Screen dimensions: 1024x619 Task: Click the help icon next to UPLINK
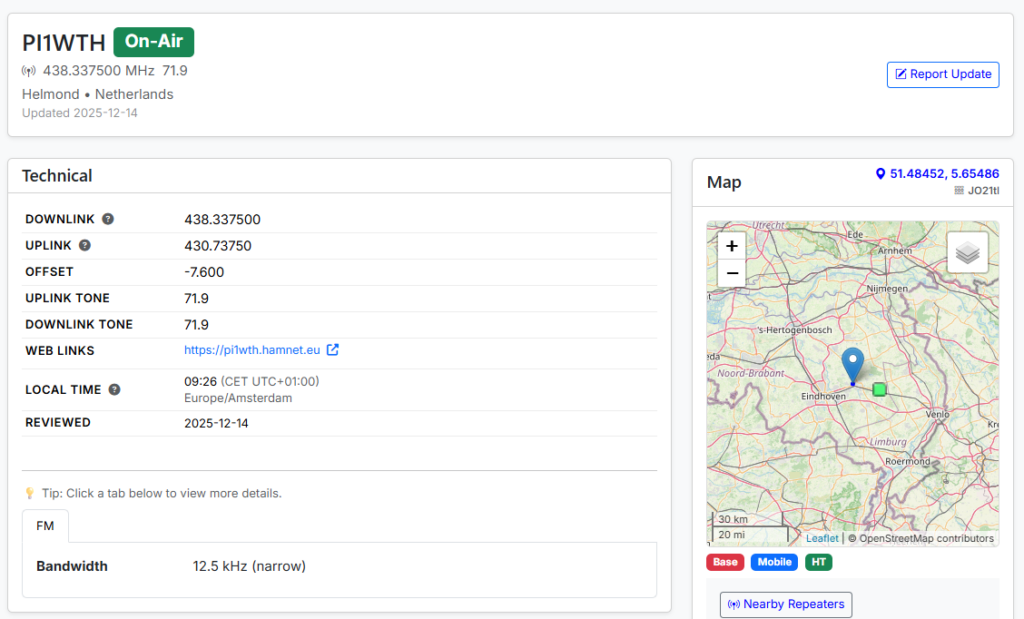tap(85, 245)
